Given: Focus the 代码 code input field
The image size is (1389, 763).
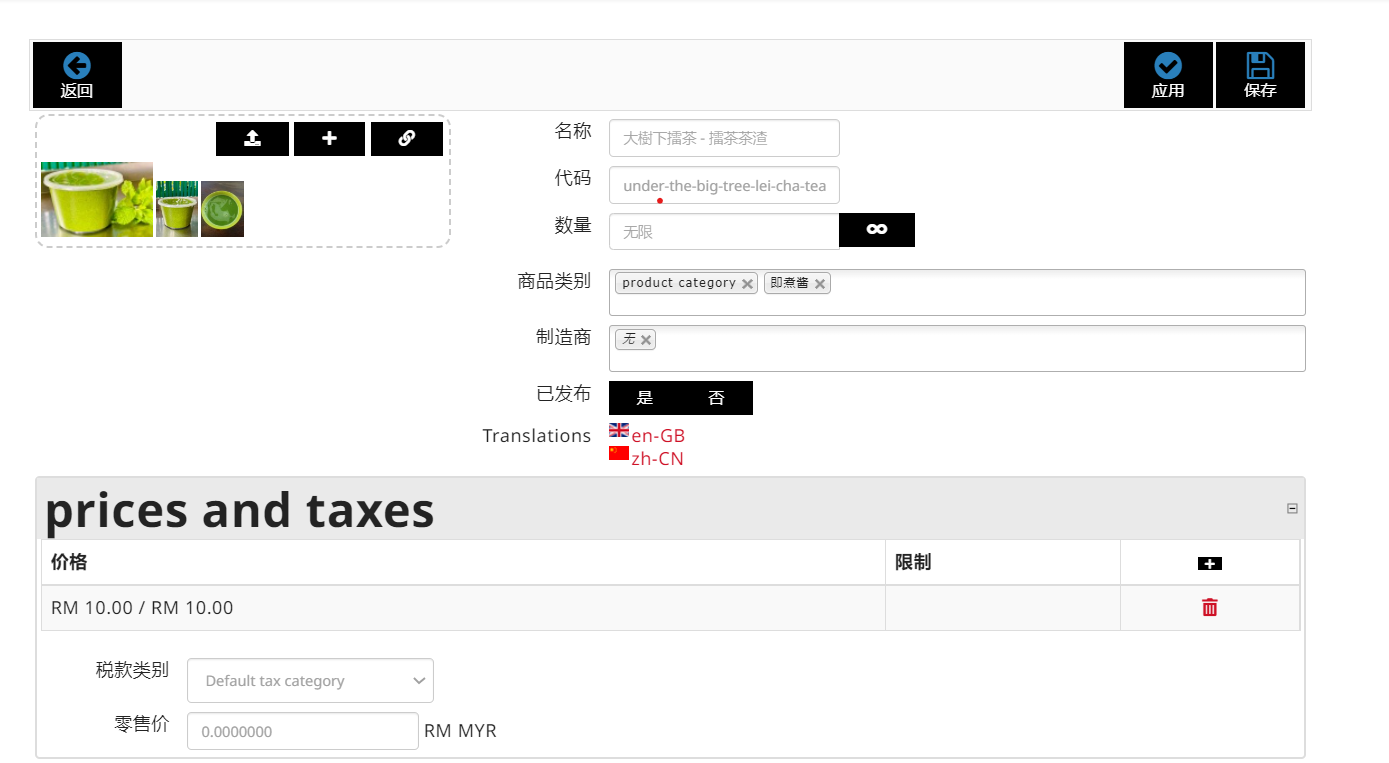Looking at the screenshot, I should click(724, 185).
